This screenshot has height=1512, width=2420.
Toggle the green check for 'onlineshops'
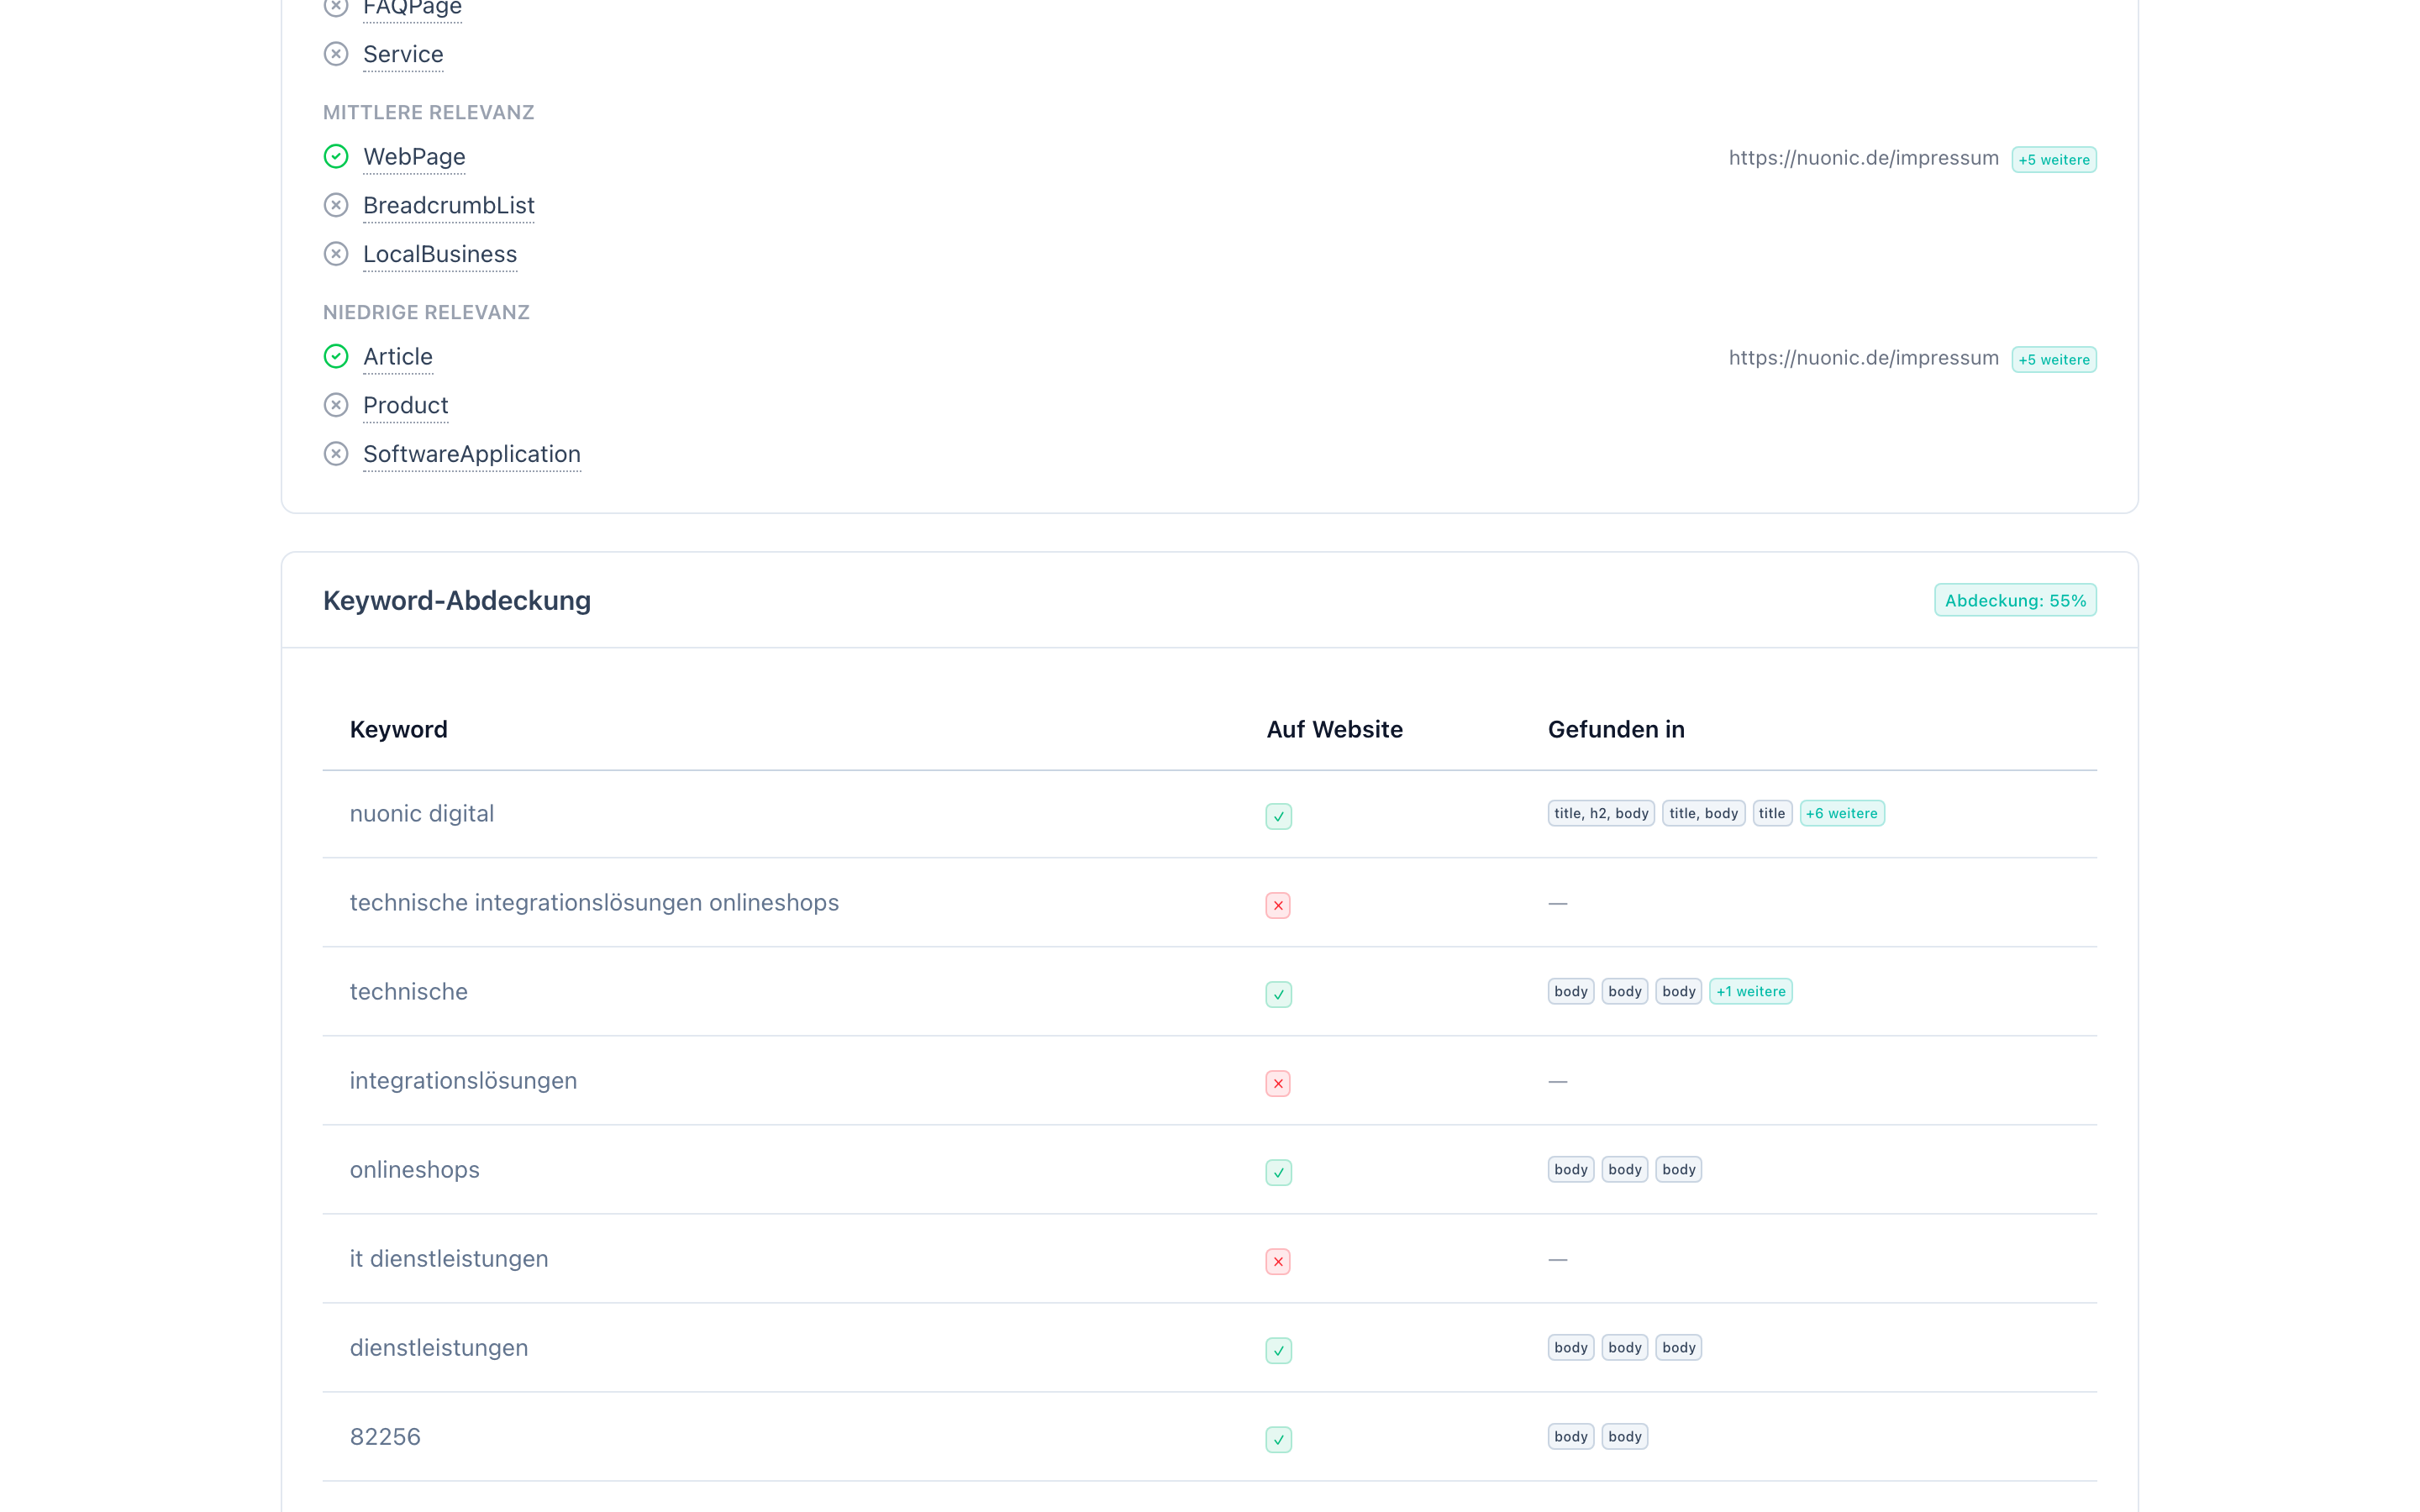pyautogui.click(x=1278, y=1172)
